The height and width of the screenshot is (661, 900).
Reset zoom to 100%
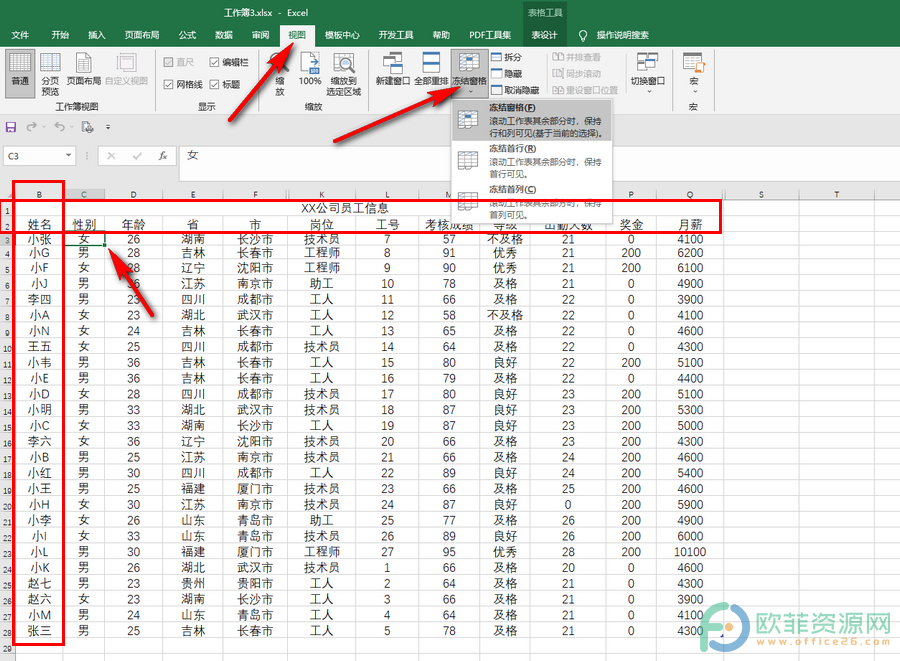(x=310, y=70)
